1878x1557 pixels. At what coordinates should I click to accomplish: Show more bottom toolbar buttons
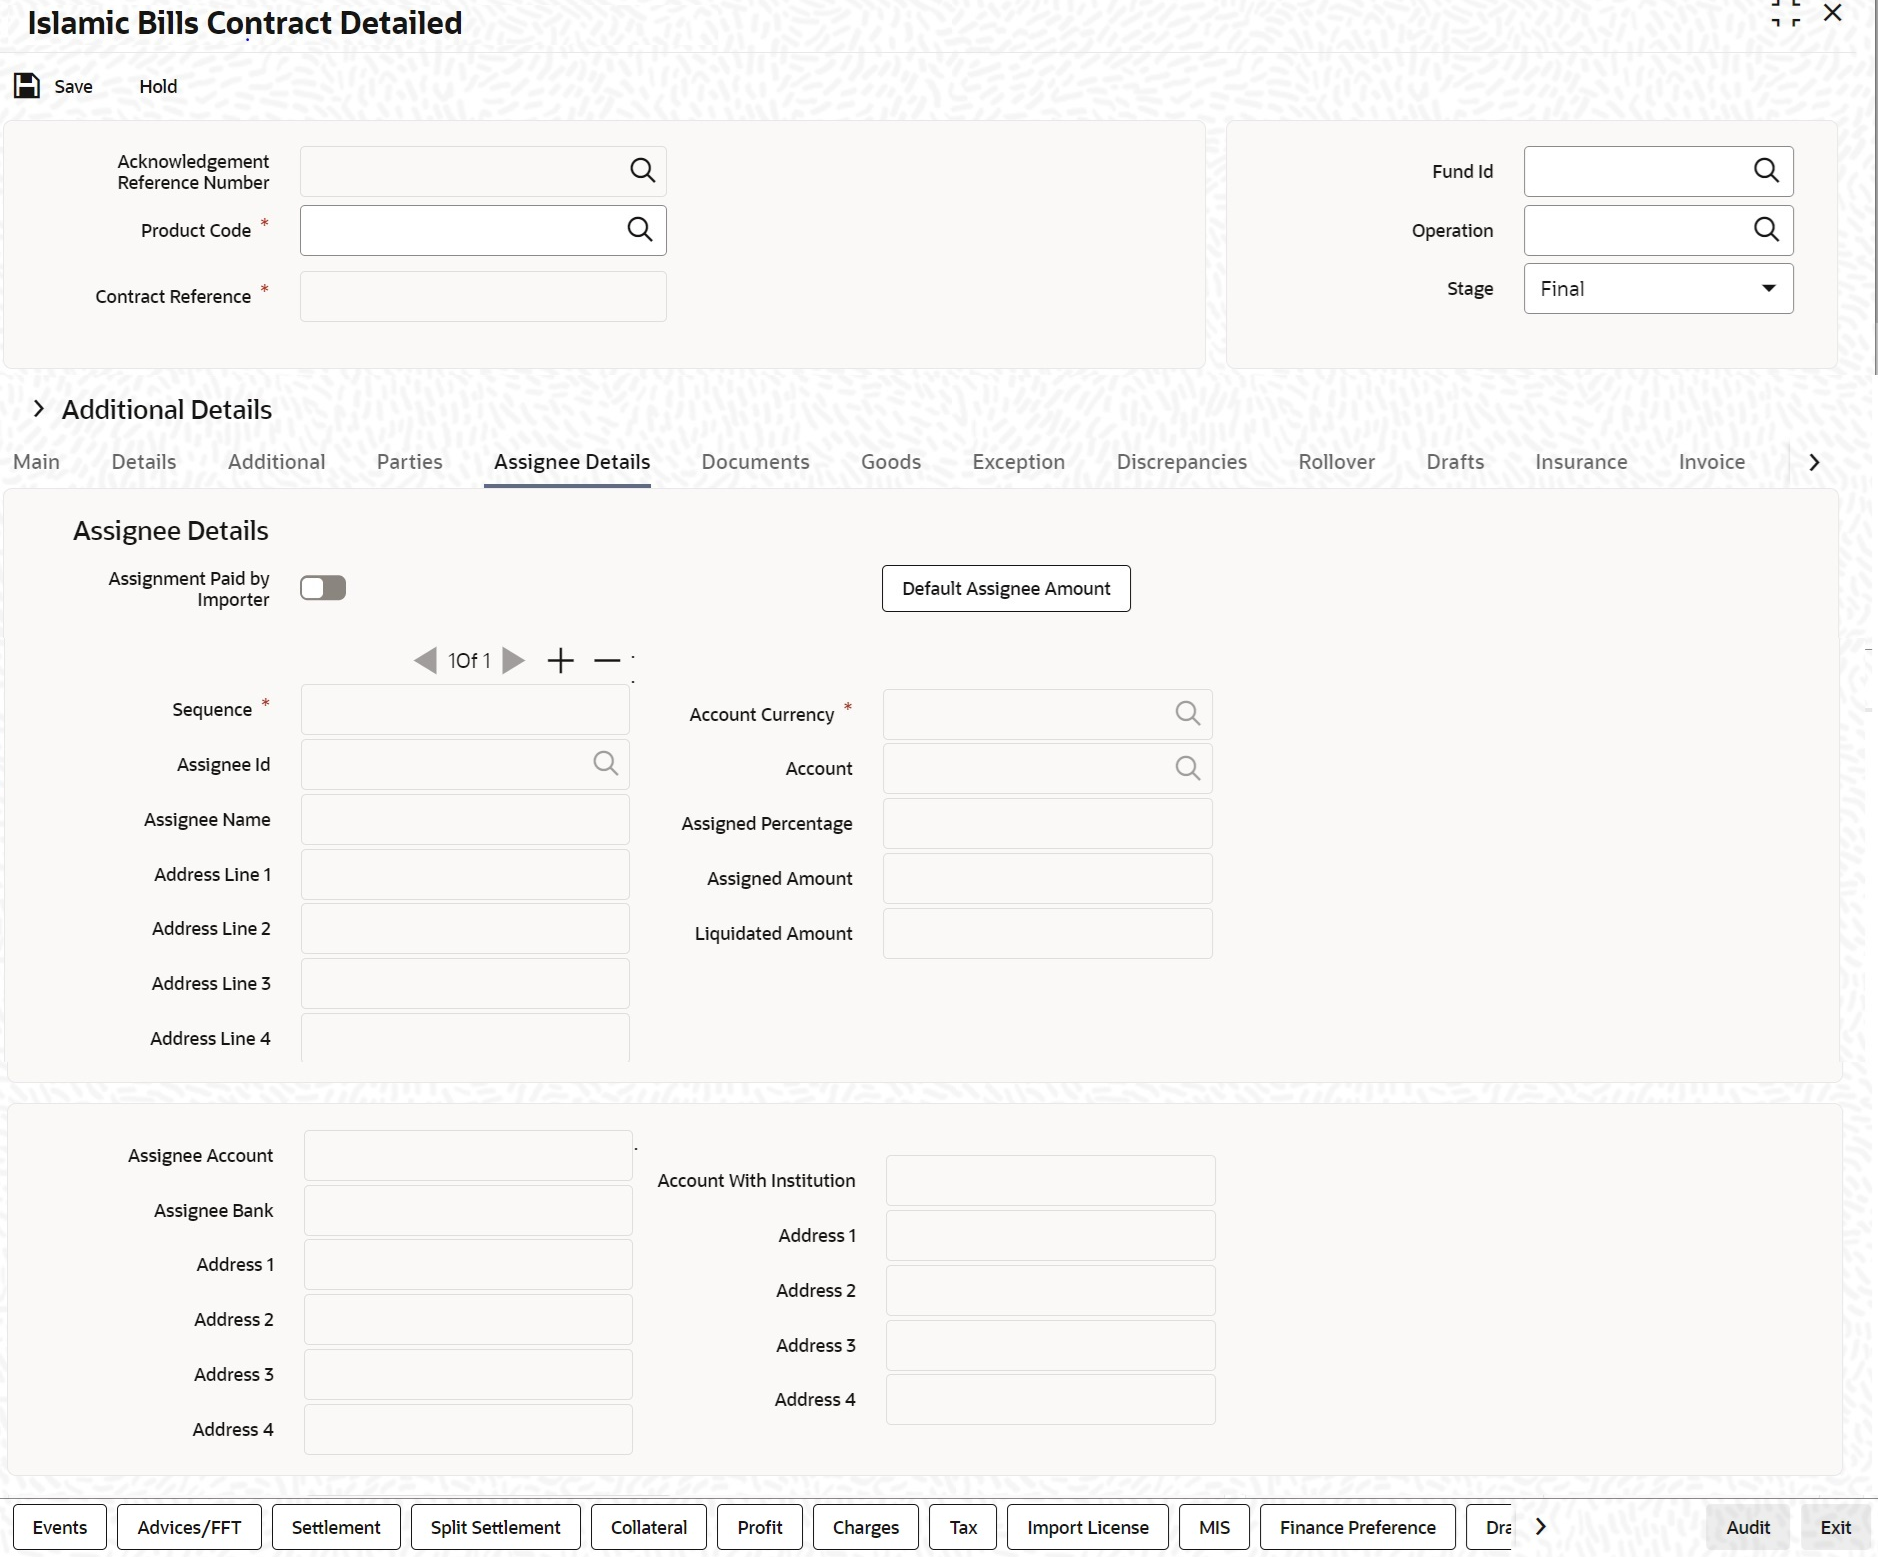pos(1541,1527)
